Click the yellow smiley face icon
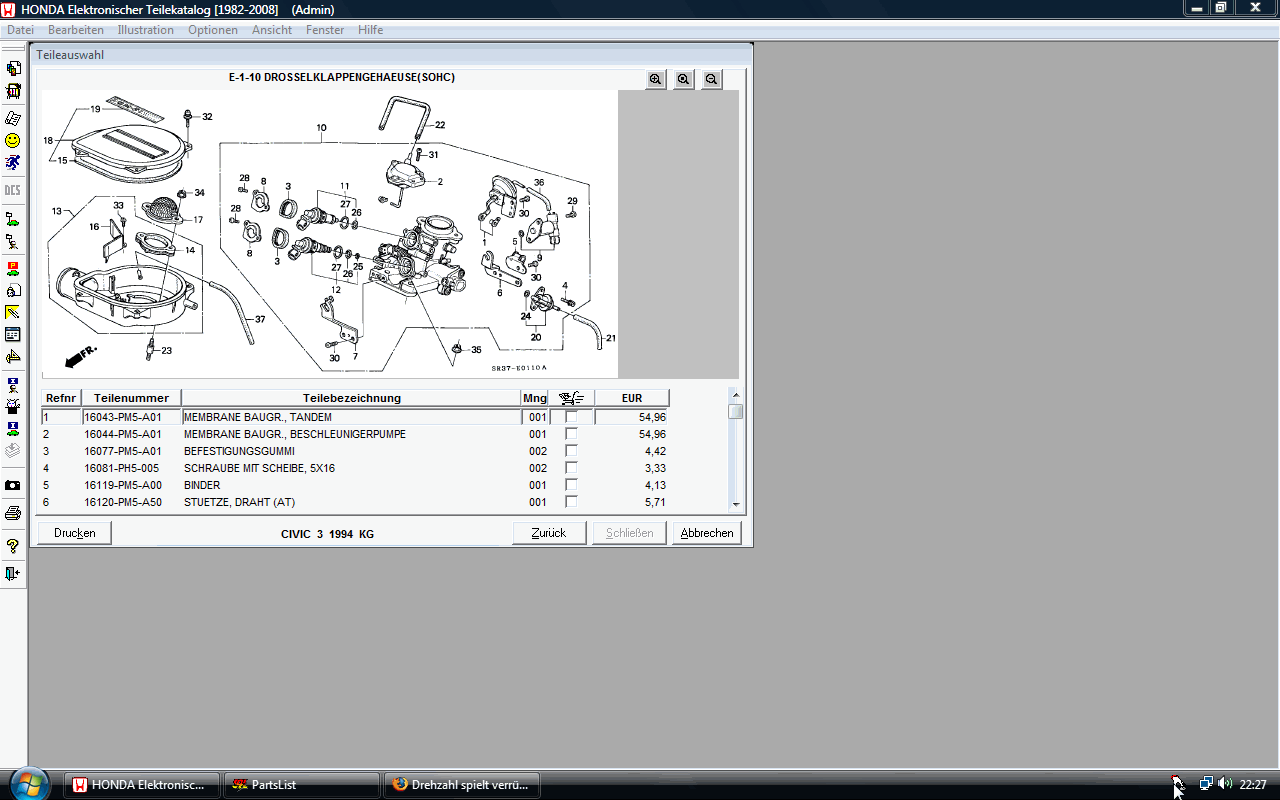The width and height of the screenshot is (1280, 800). click(13, 141)
